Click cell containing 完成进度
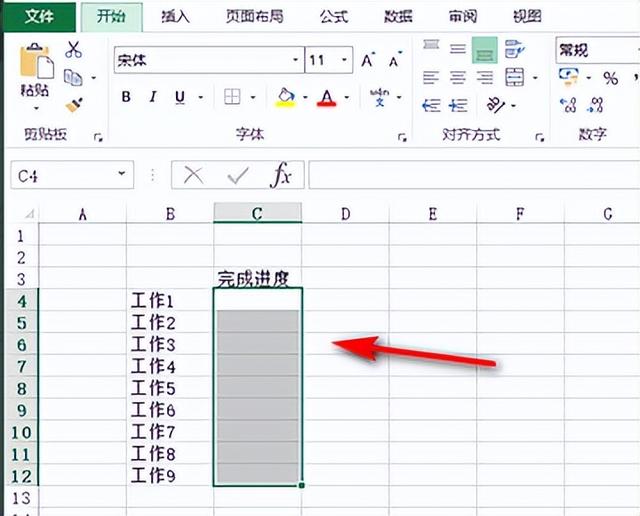This screenshot has height=516, width=640. pos(258,278)
